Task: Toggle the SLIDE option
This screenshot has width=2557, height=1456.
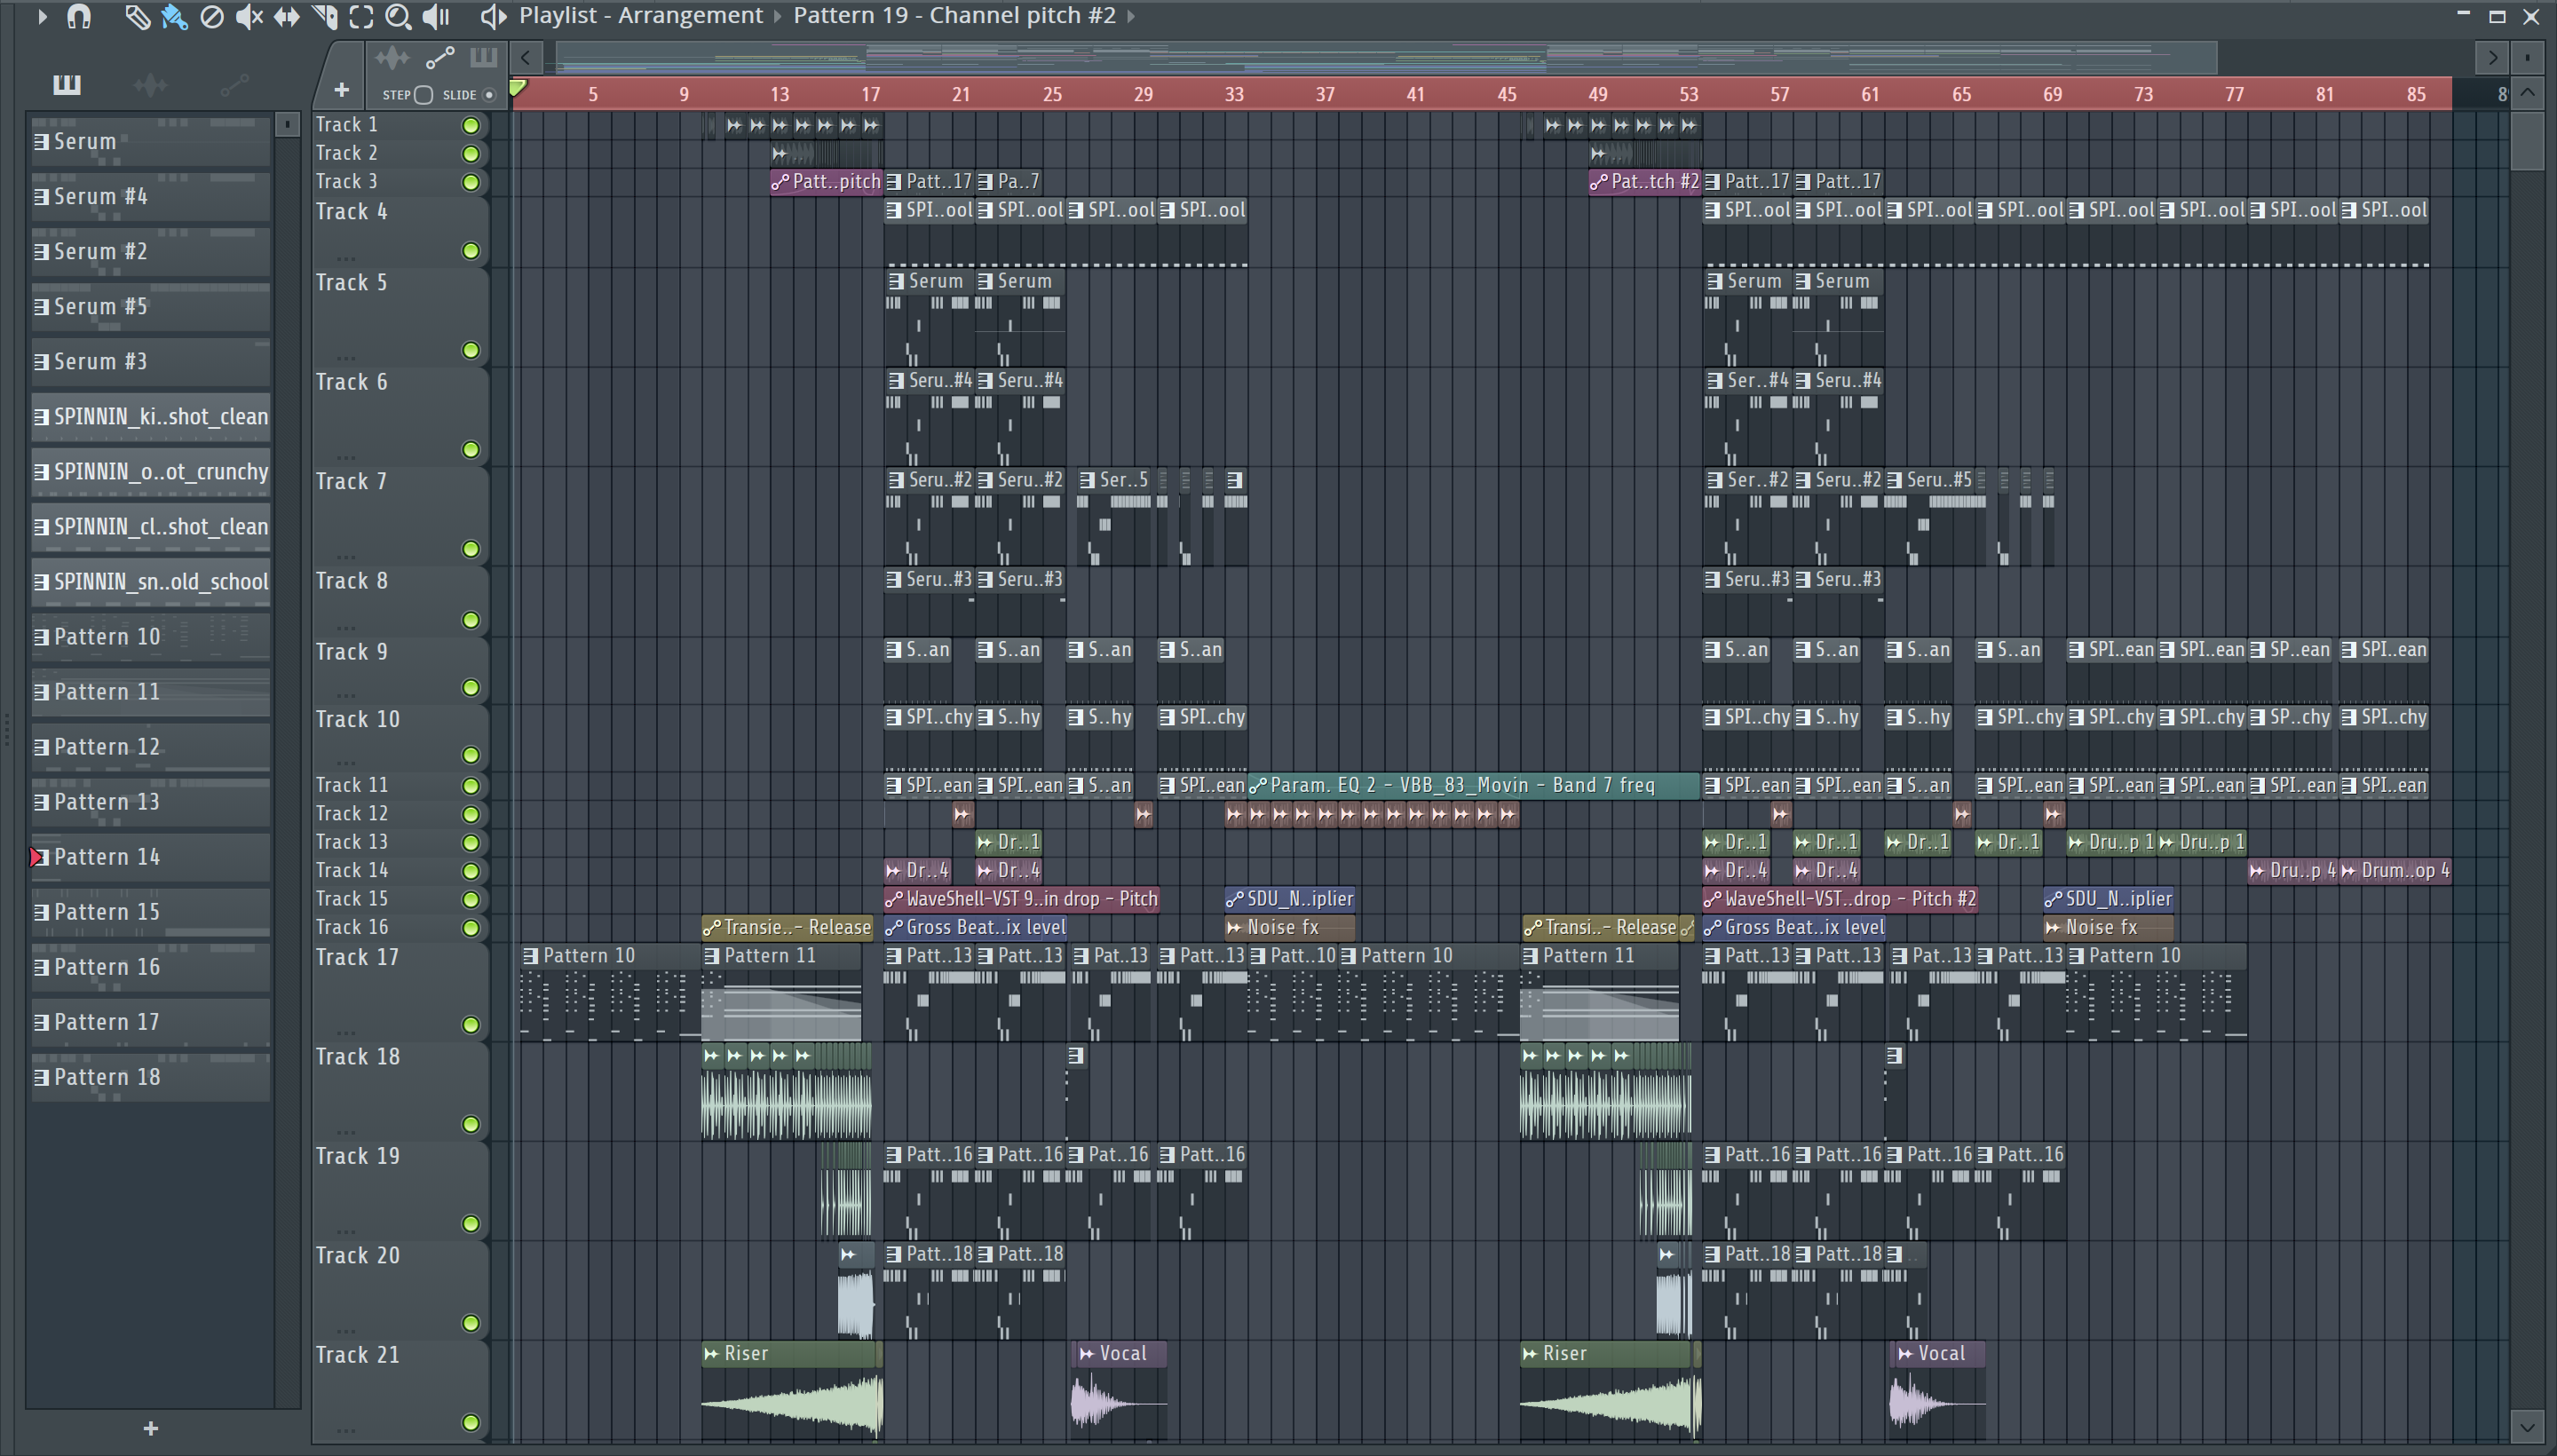Action: pyautogui.click(x=488, y=95)
